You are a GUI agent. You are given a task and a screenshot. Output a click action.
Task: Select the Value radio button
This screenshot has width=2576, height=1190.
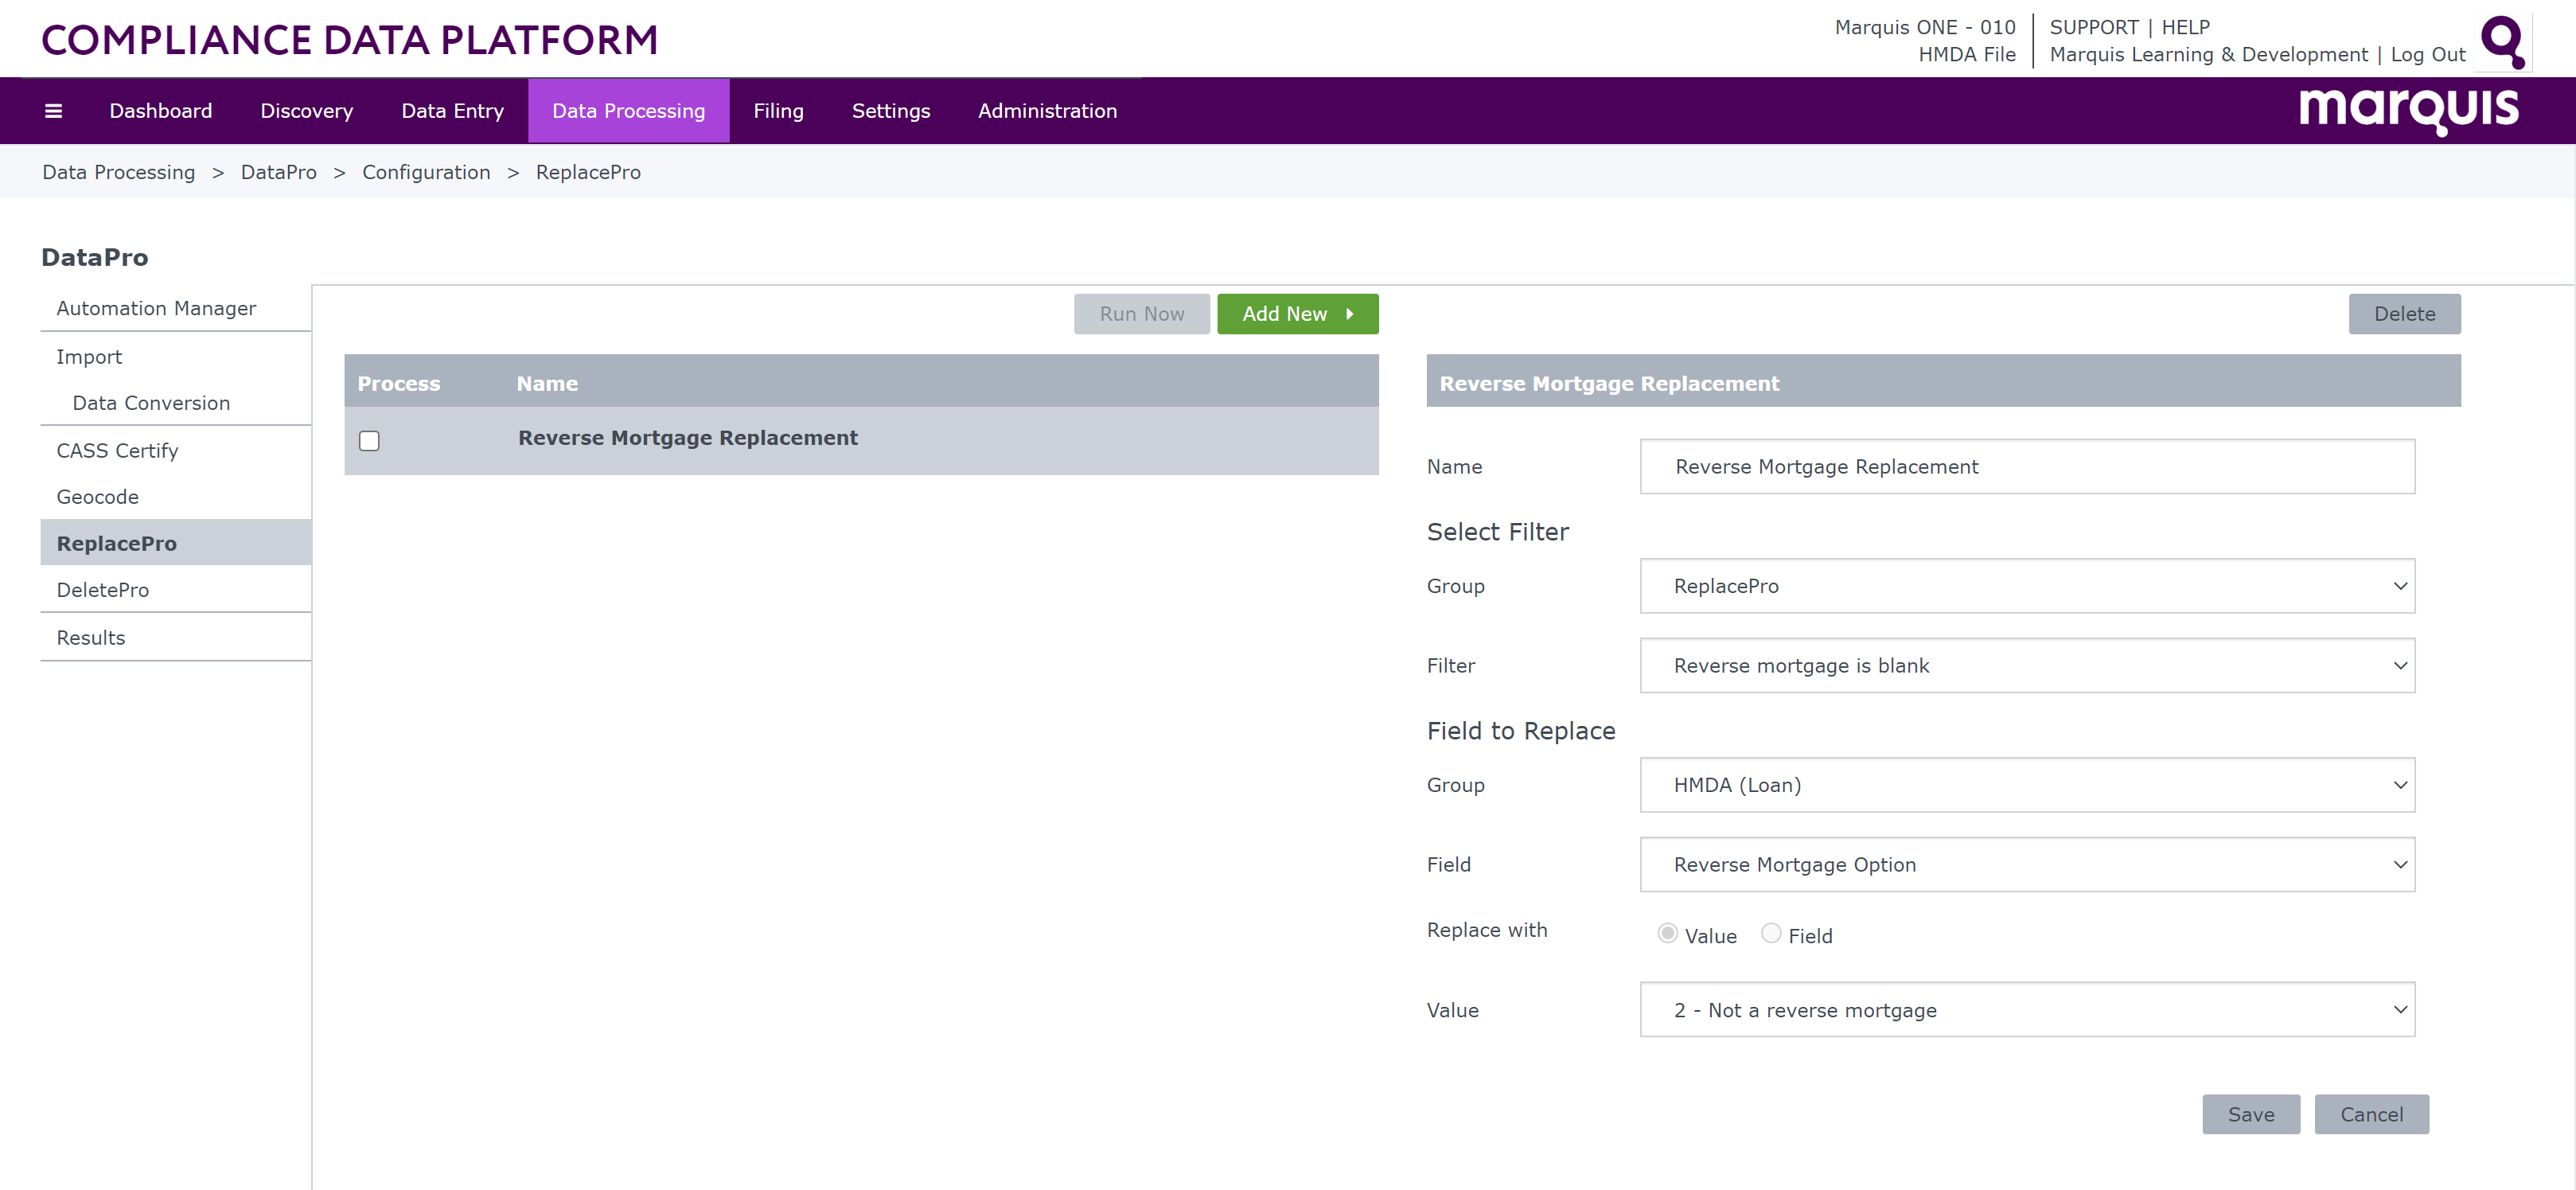point(1667,933)
